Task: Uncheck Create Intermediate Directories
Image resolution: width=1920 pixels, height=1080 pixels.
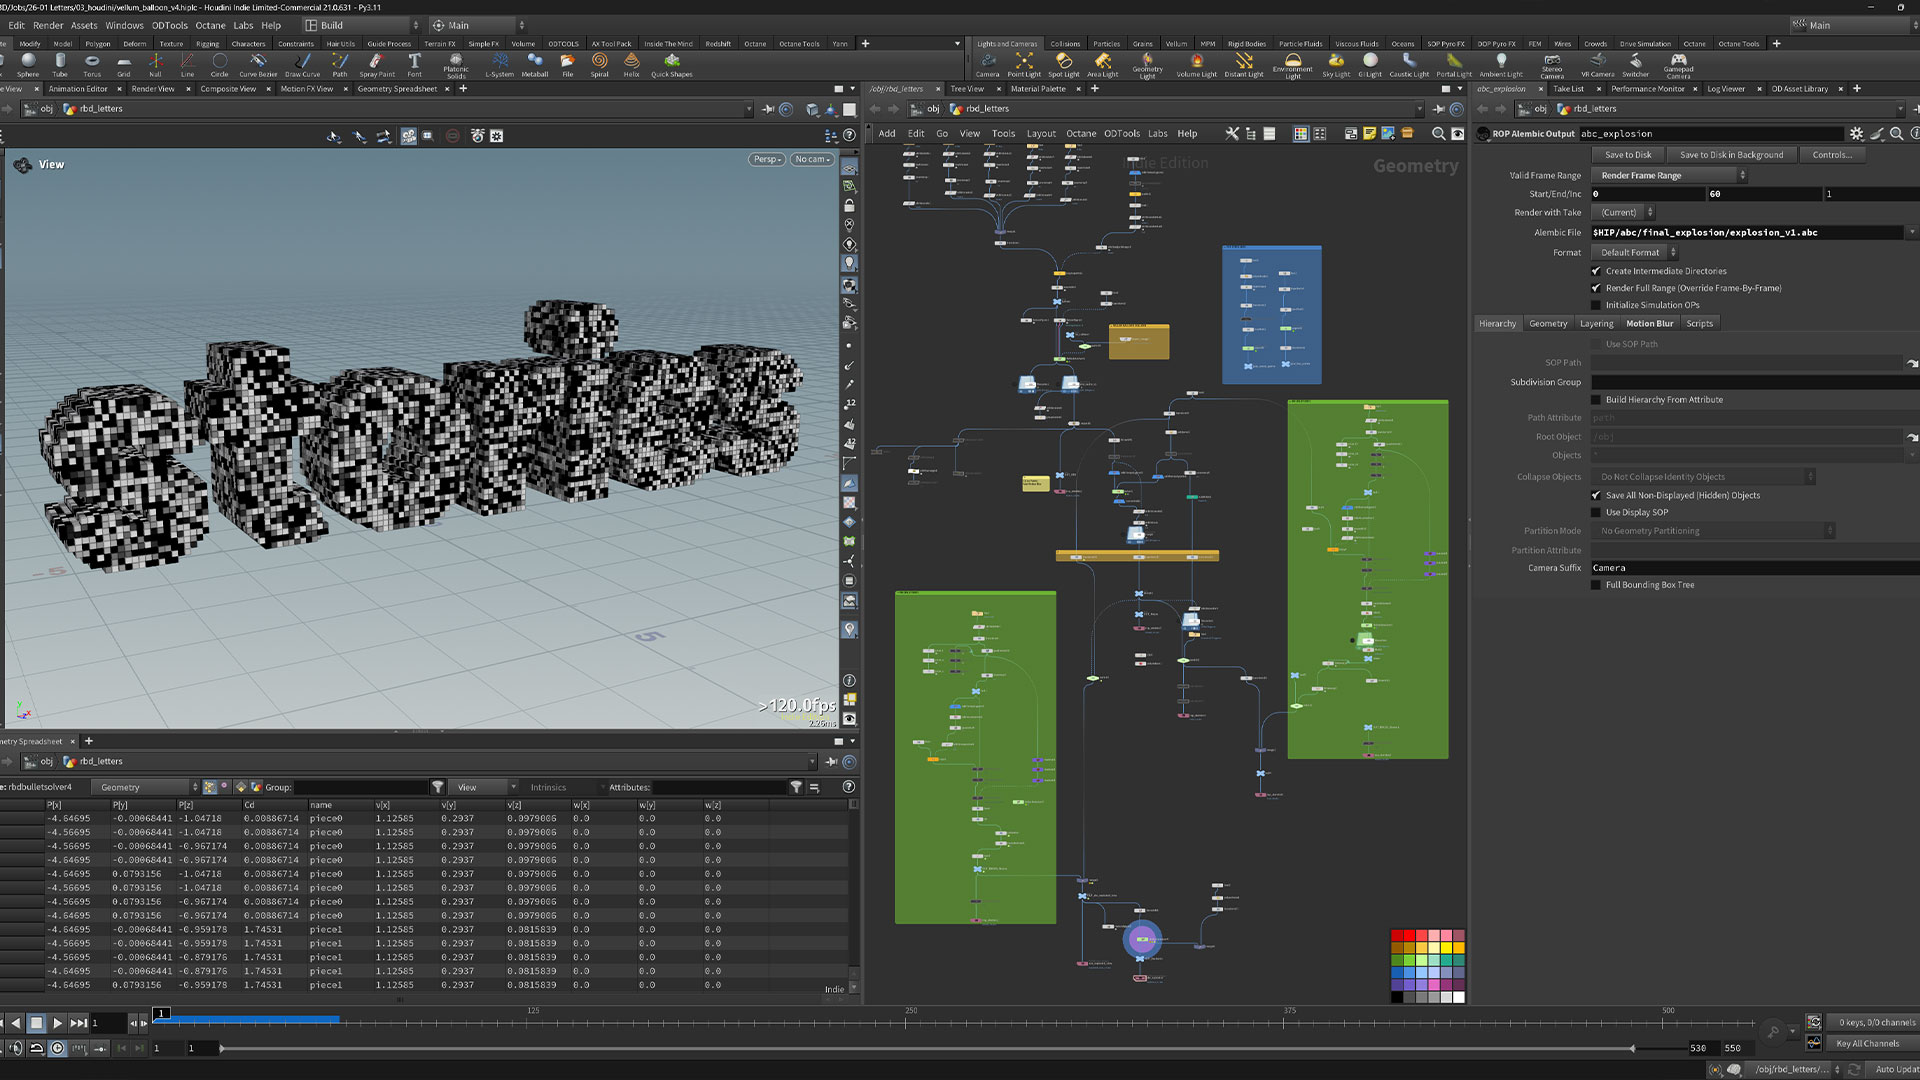Action: (1596, 271)
